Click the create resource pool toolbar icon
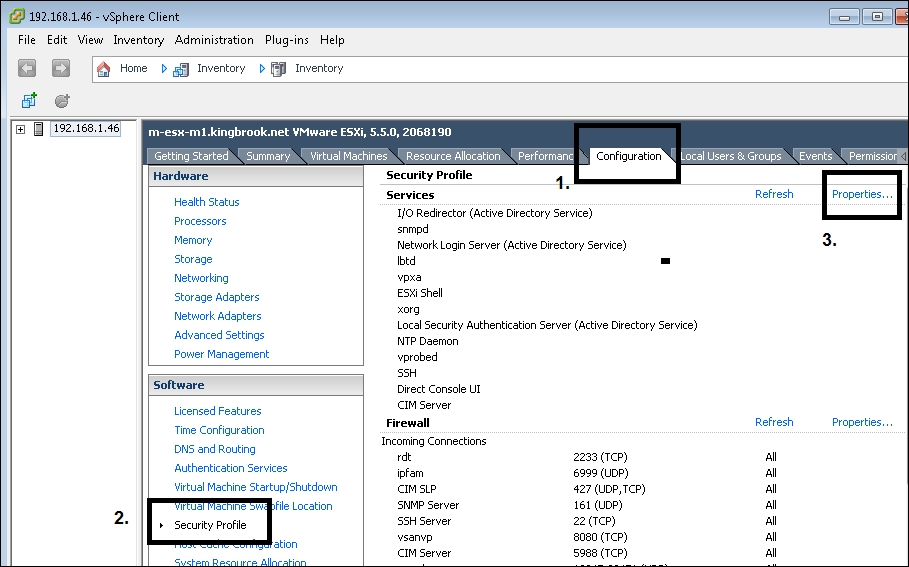The width and height of the screenshot is (909, 567). pyautogui.click(x=62, y=101)
